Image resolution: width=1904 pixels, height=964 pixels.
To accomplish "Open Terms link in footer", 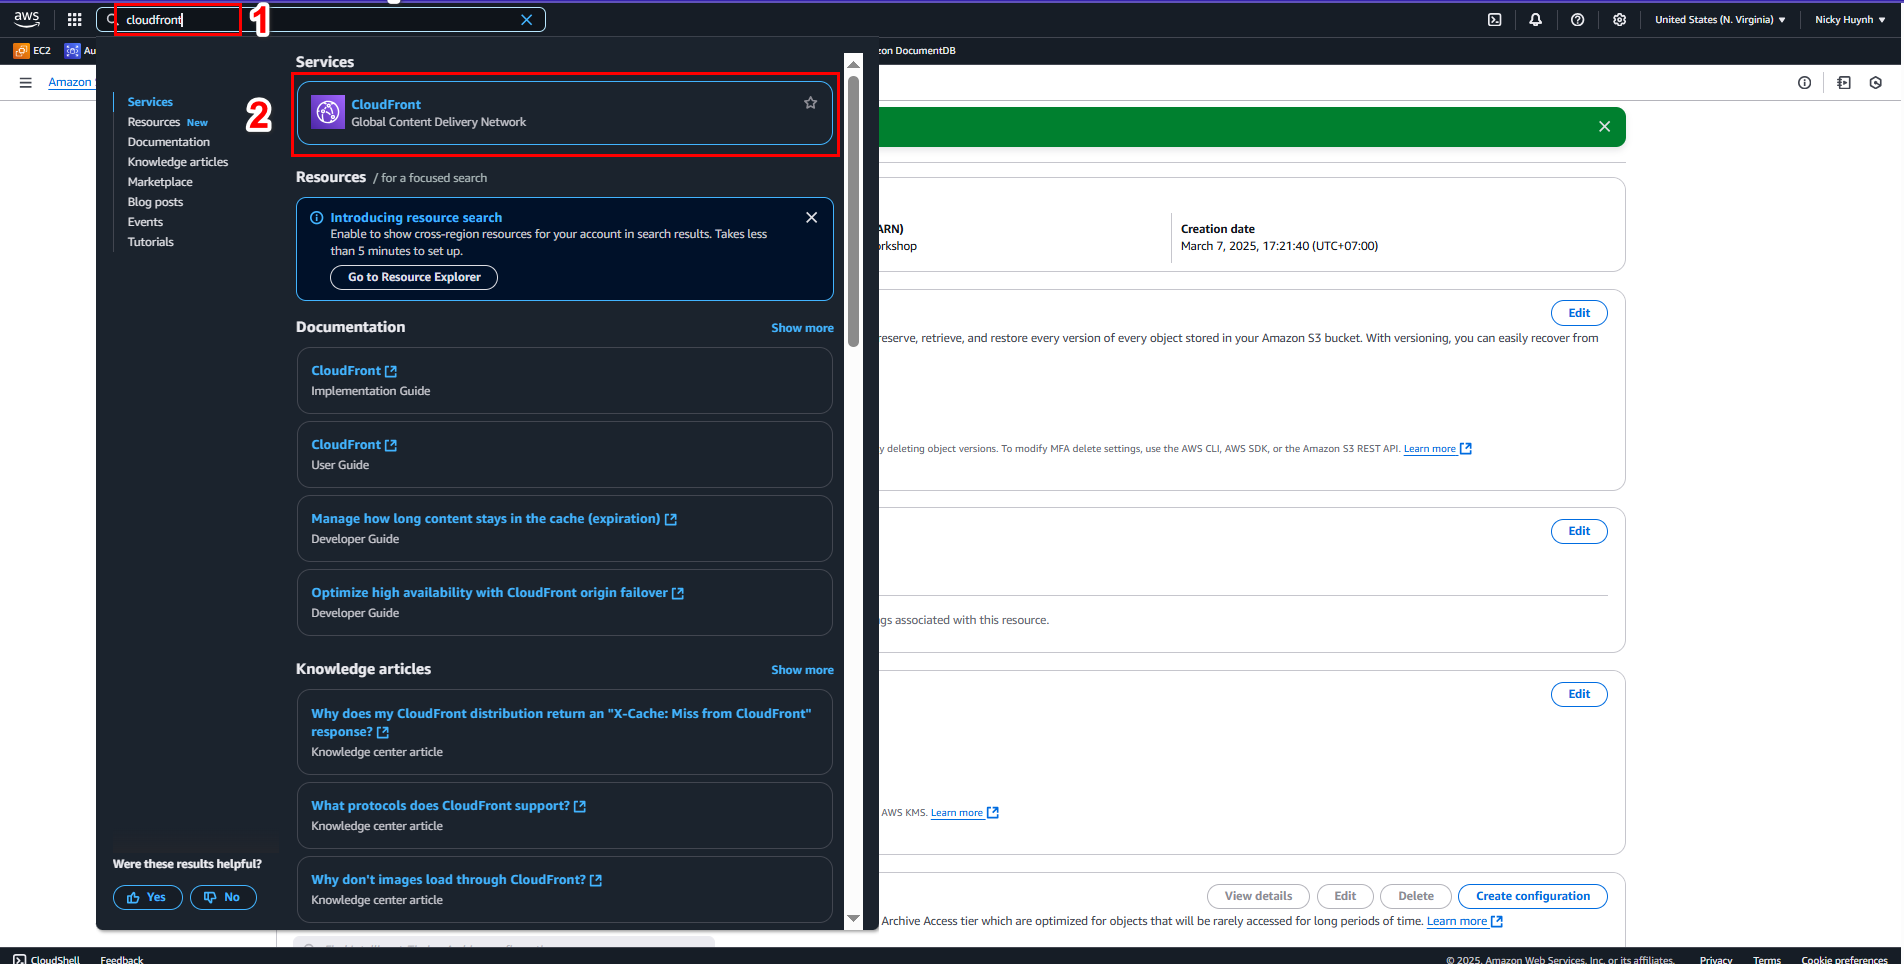I will tap(1767, 959).
